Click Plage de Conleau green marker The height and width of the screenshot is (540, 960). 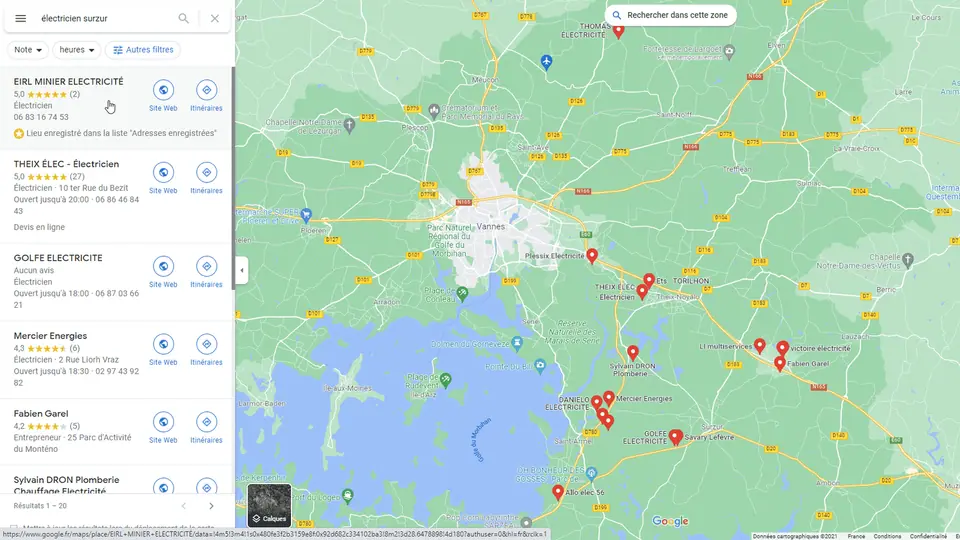point(462,294)
